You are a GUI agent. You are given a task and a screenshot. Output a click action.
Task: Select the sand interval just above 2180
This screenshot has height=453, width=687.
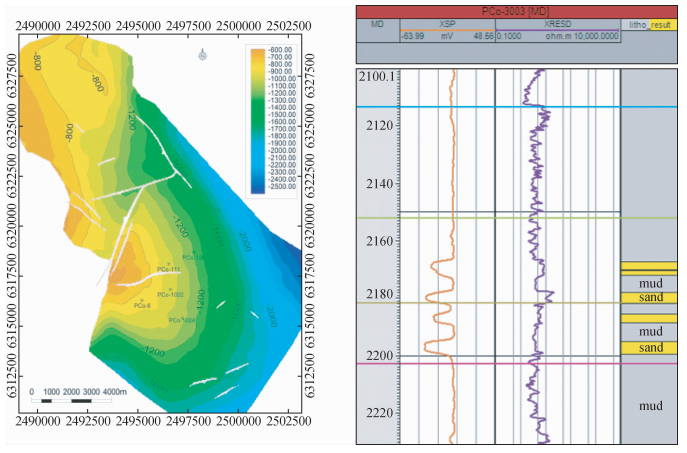(x=650, y=298)
